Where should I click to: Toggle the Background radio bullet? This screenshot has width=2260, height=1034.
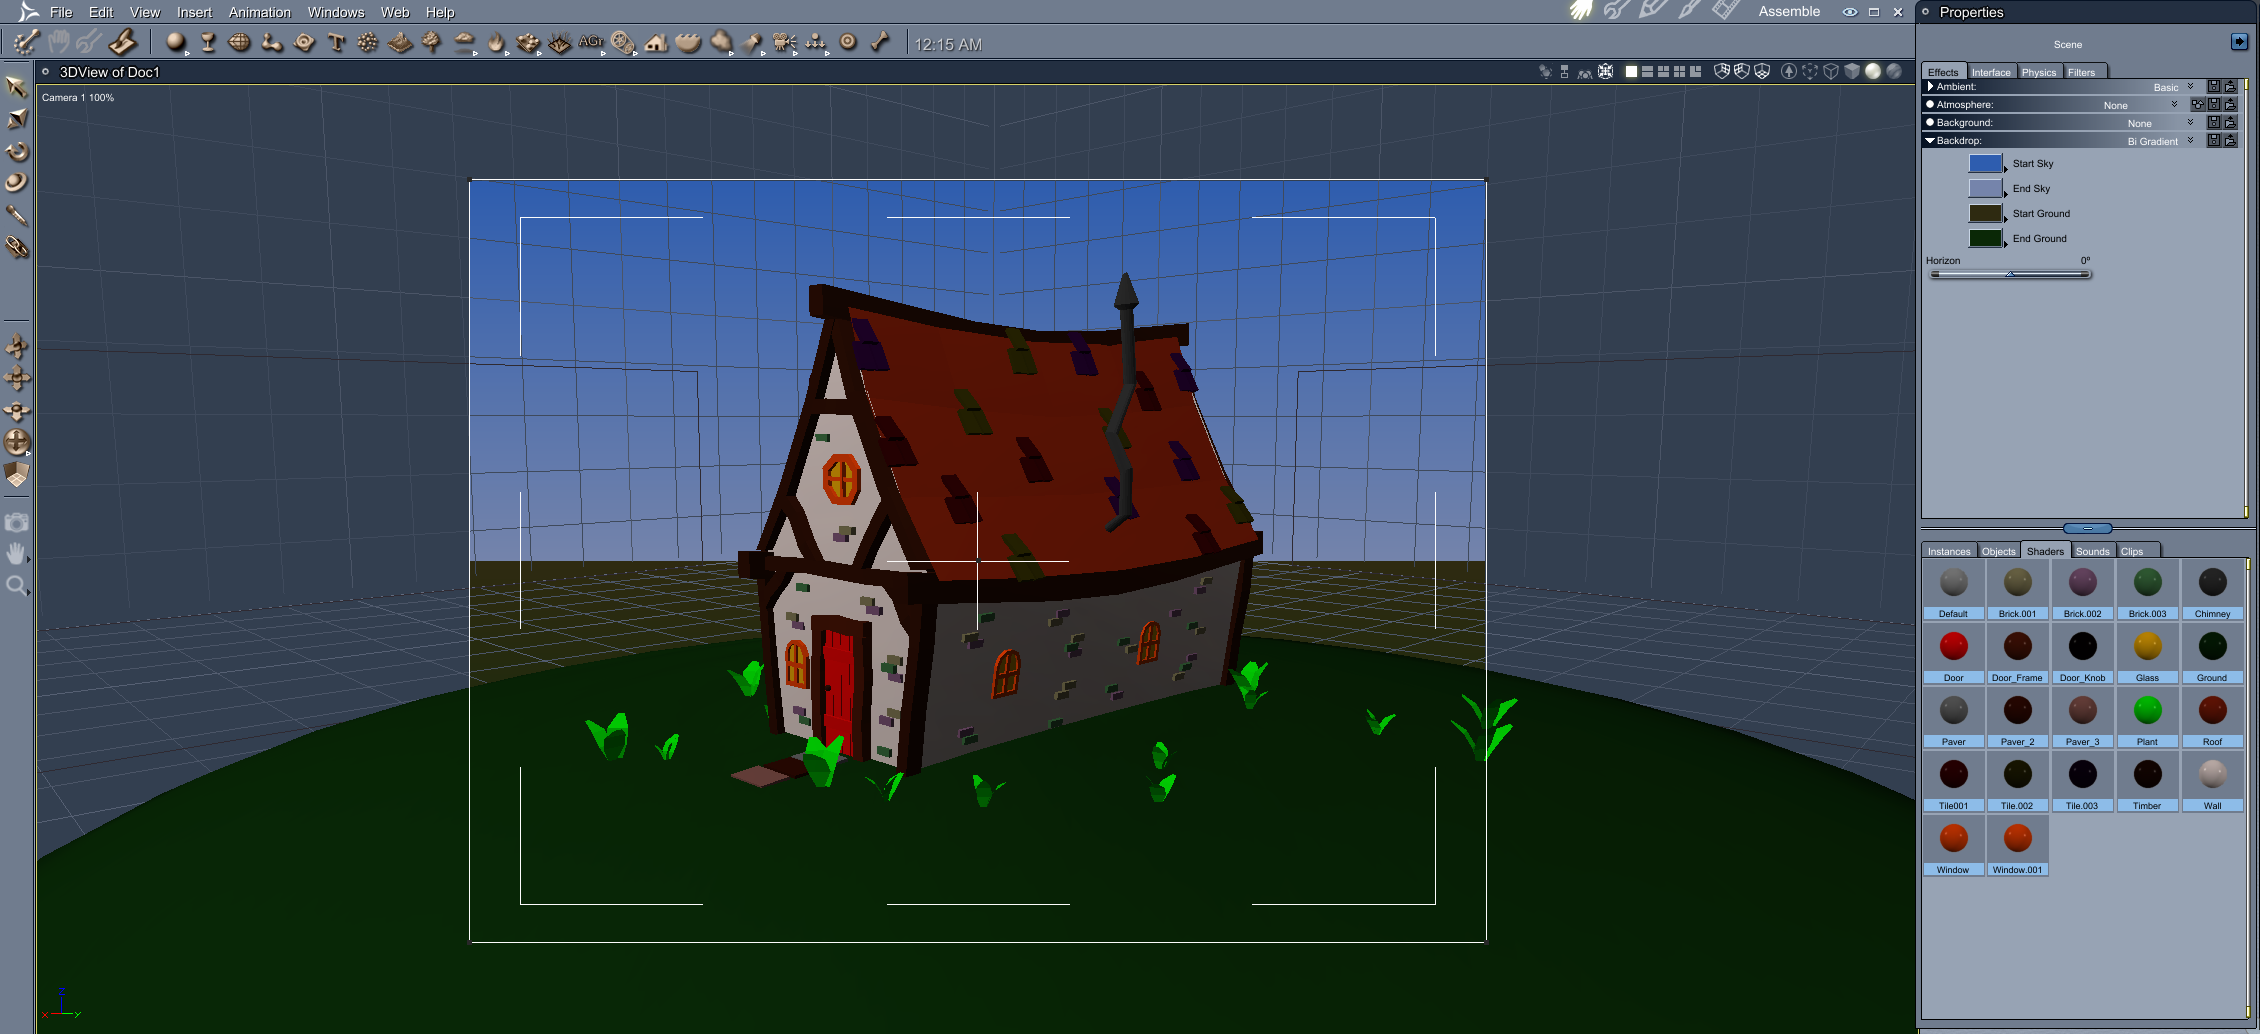1930,123
